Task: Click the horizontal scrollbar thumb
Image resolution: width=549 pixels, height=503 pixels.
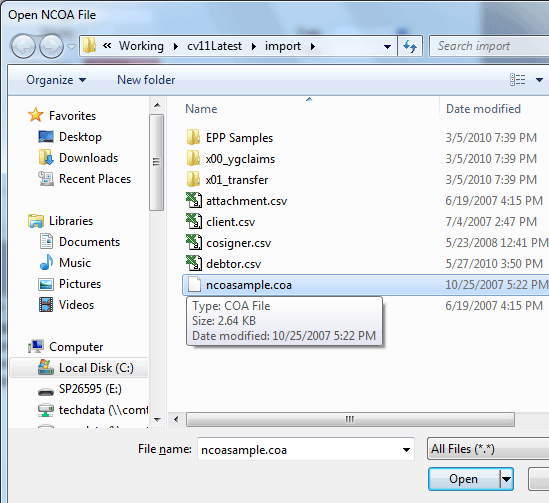Action: [x=350, y=419]
